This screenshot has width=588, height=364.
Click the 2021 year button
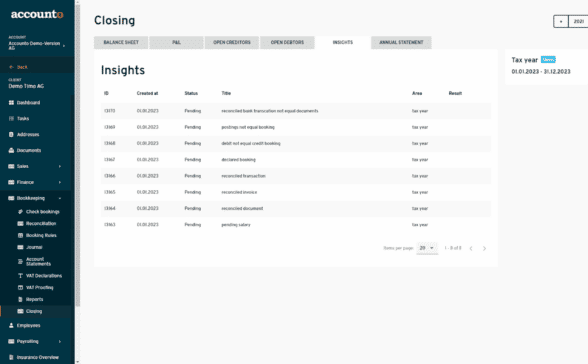578,21
